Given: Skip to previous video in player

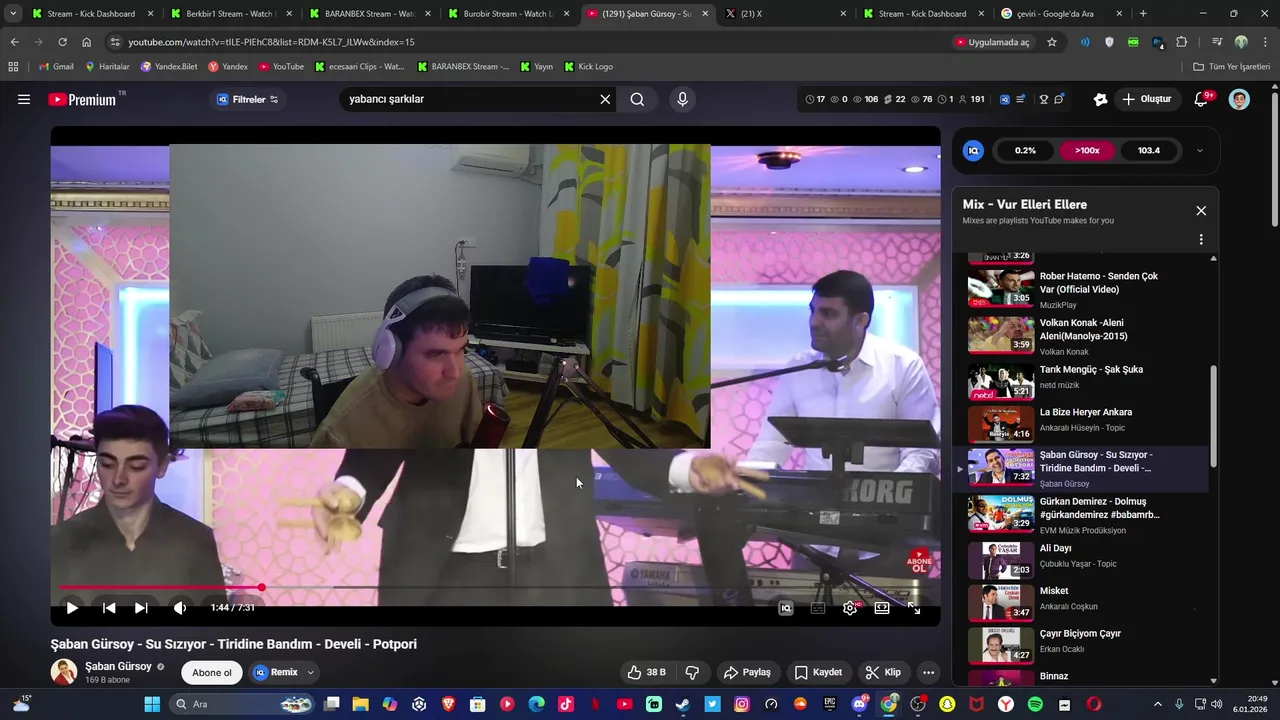Looking at the screenshot, I should (x=109, y=607).
